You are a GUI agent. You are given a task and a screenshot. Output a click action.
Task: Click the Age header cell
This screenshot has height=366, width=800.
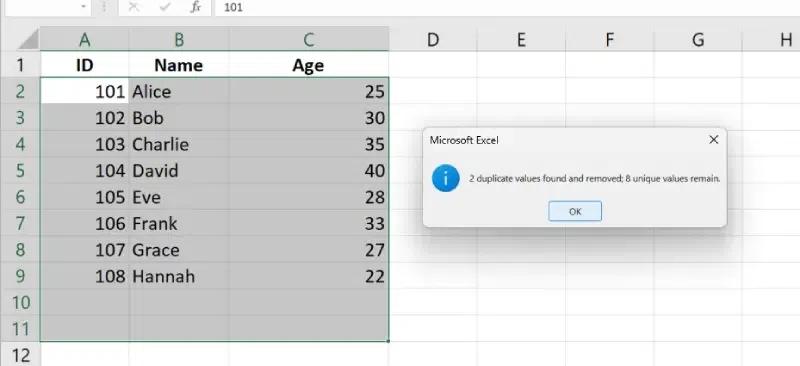pos(309,65)
